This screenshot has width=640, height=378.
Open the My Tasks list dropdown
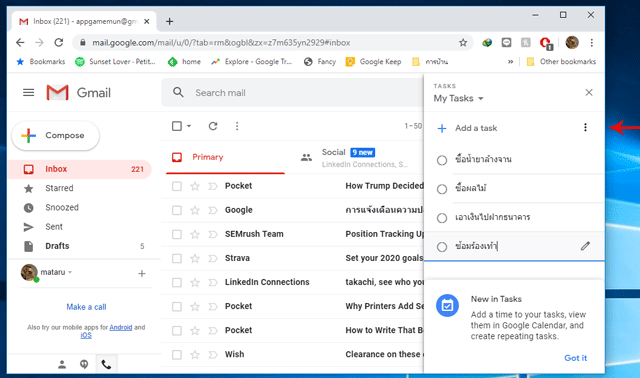click(x=458, y=98)
